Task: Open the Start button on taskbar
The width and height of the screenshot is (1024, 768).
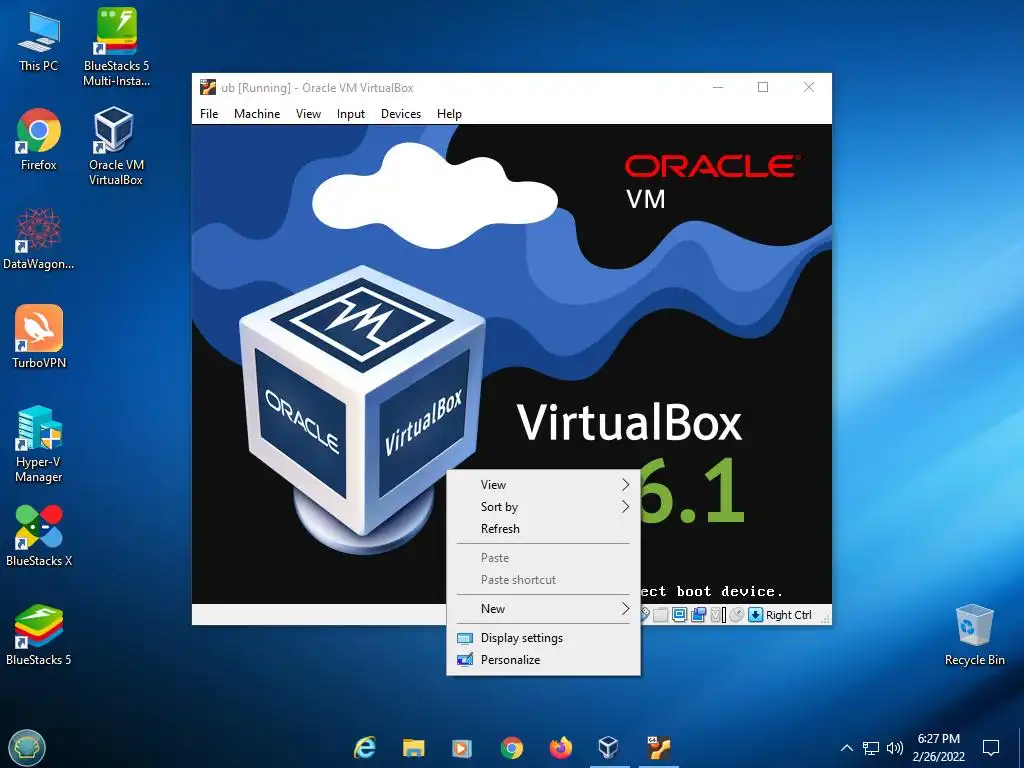Action: point(27,748)
